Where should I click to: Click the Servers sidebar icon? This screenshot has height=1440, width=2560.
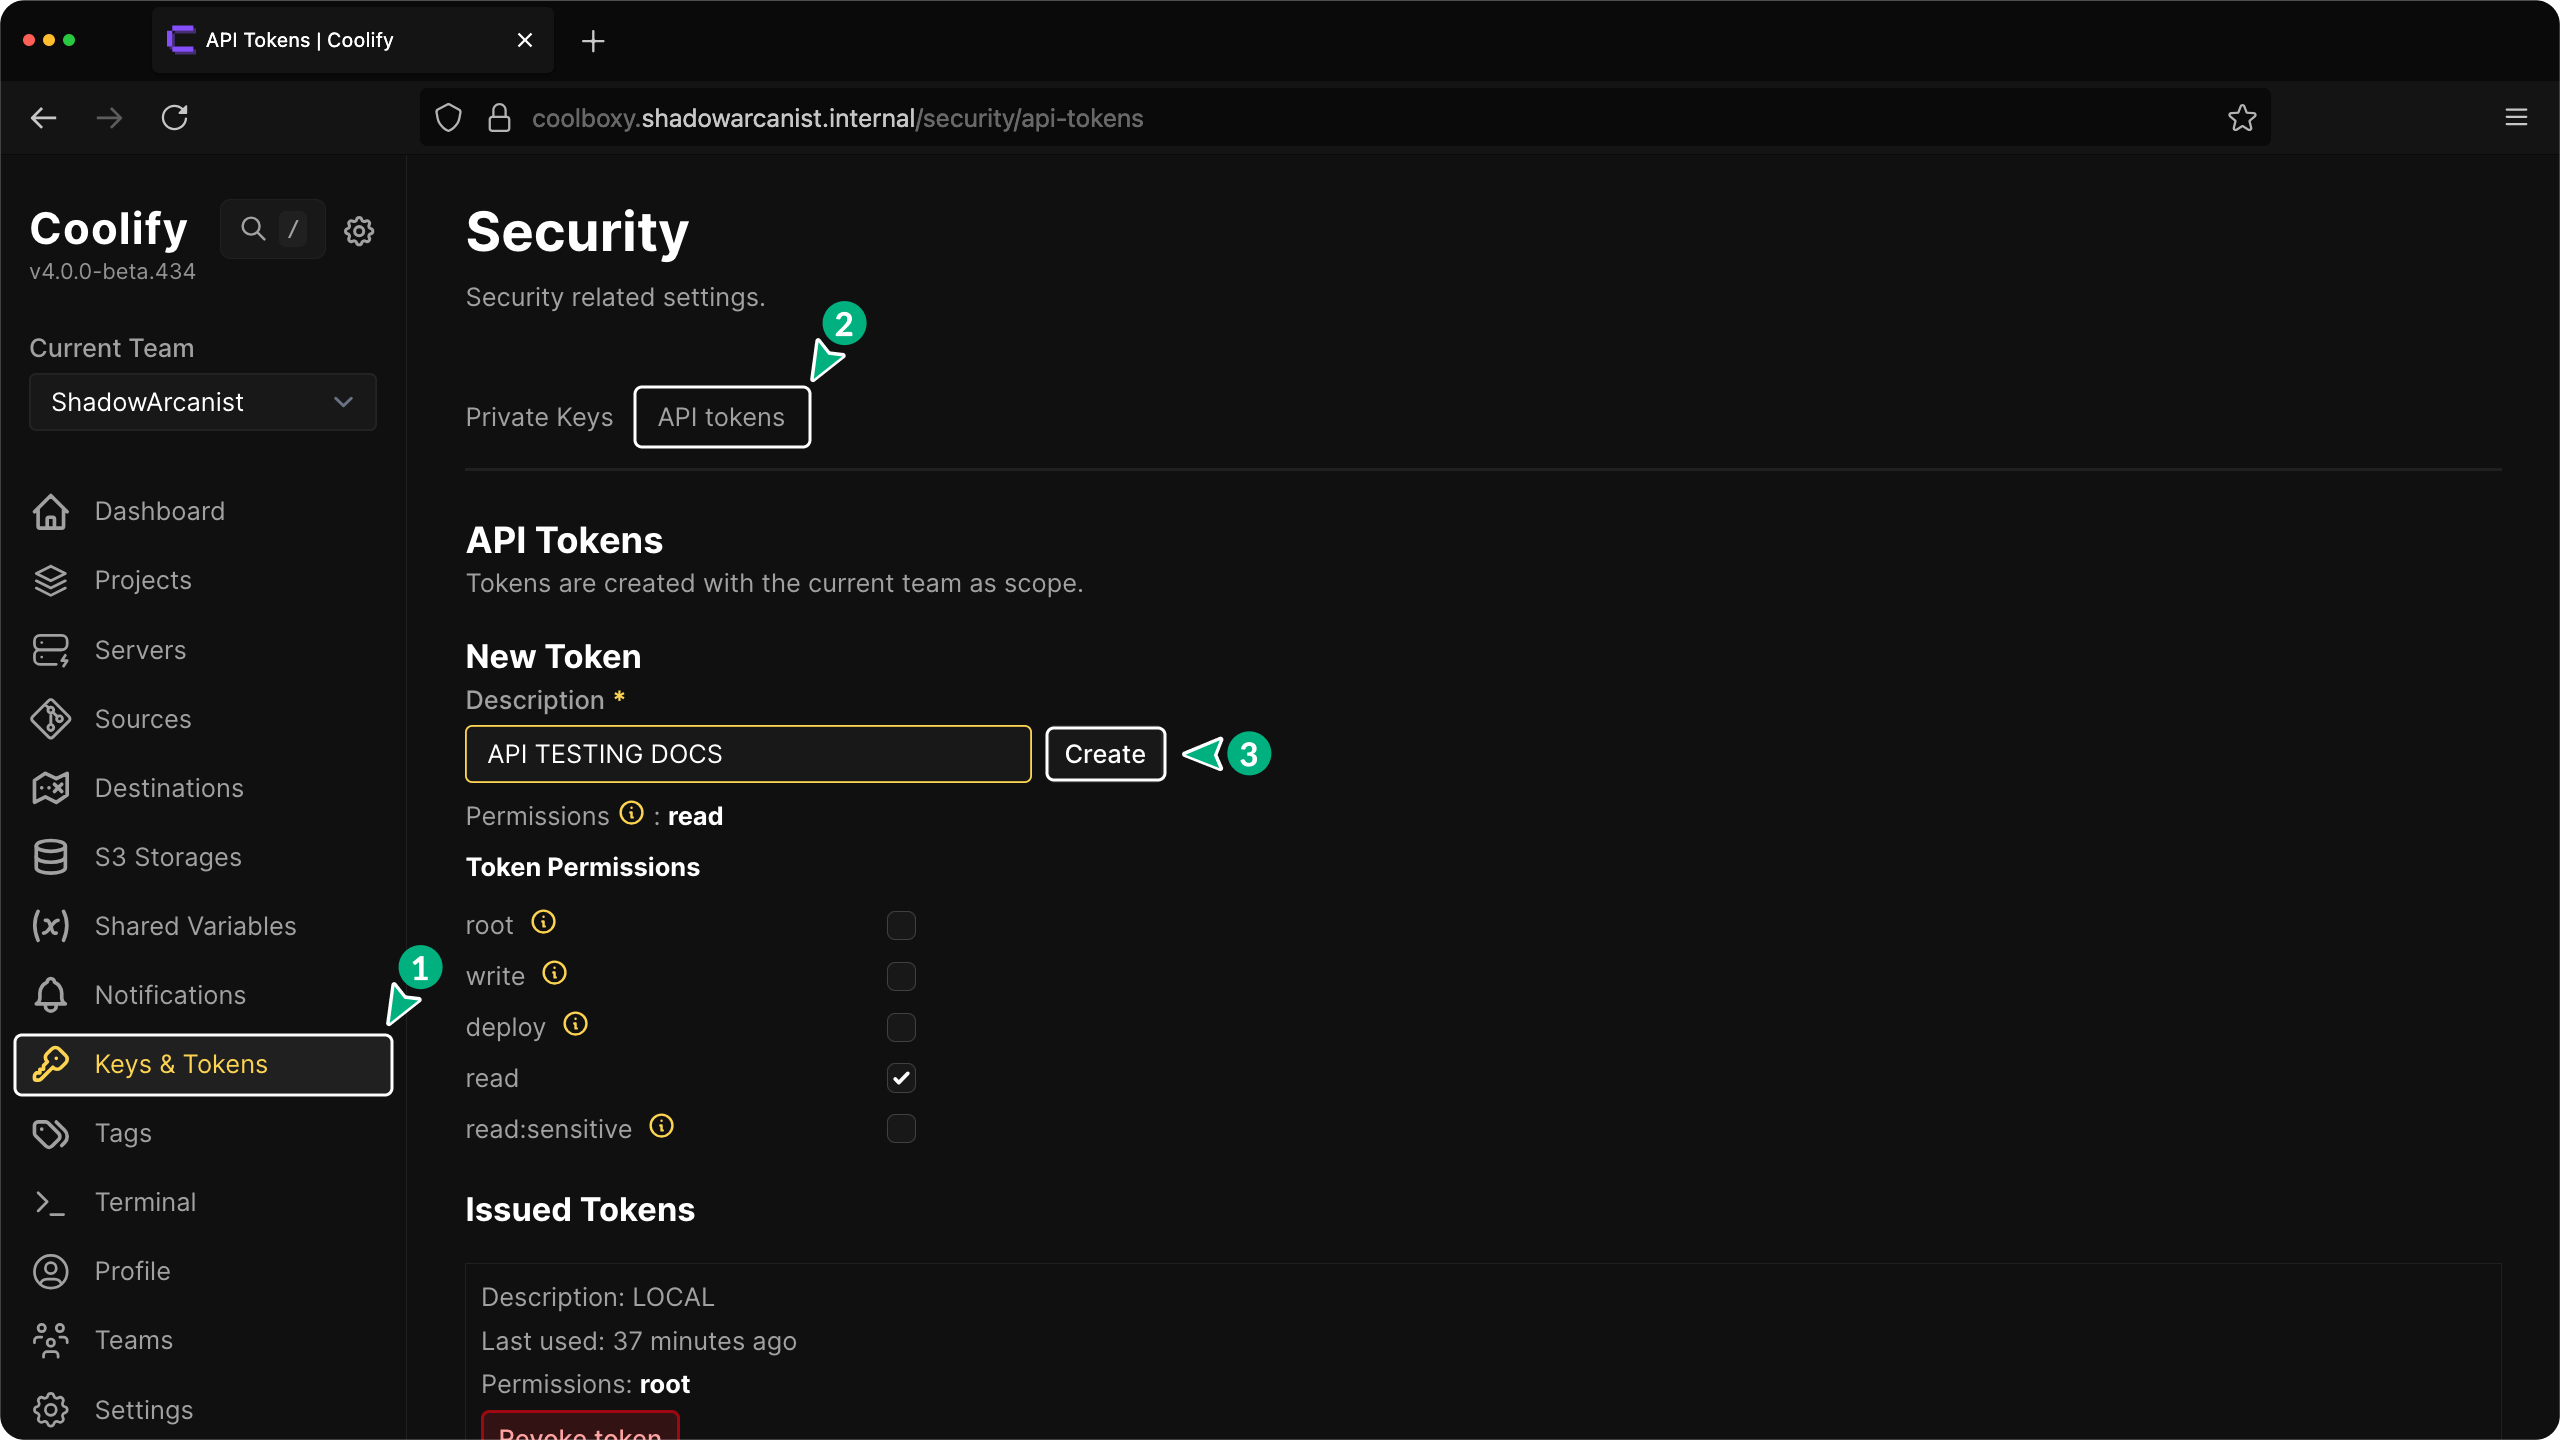[x=50, y=650]
